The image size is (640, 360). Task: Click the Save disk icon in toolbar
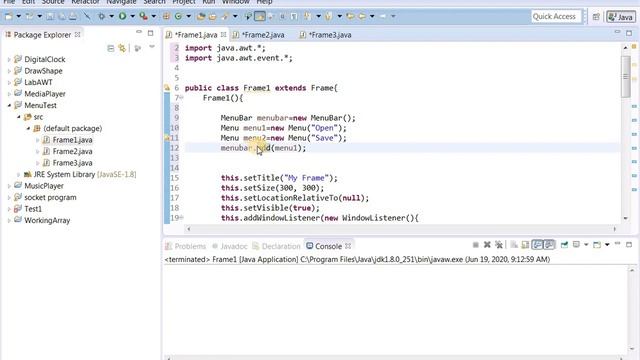pyautogui.click(x=50, y=16)
